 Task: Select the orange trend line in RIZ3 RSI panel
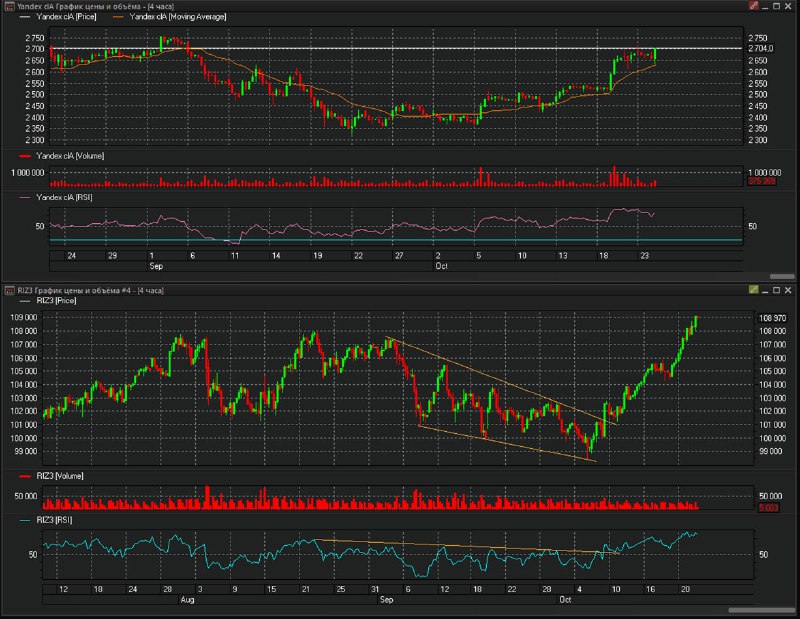[467, 547]
